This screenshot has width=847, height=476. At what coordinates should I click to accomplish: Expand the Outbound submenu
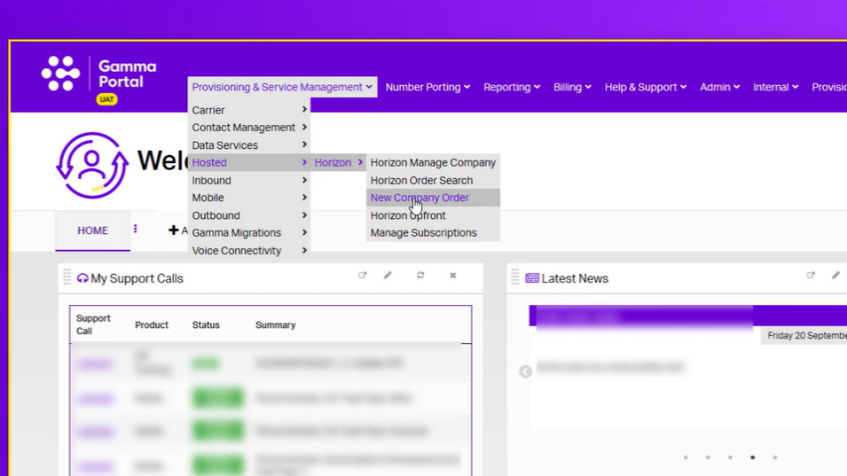pos(249,215)
